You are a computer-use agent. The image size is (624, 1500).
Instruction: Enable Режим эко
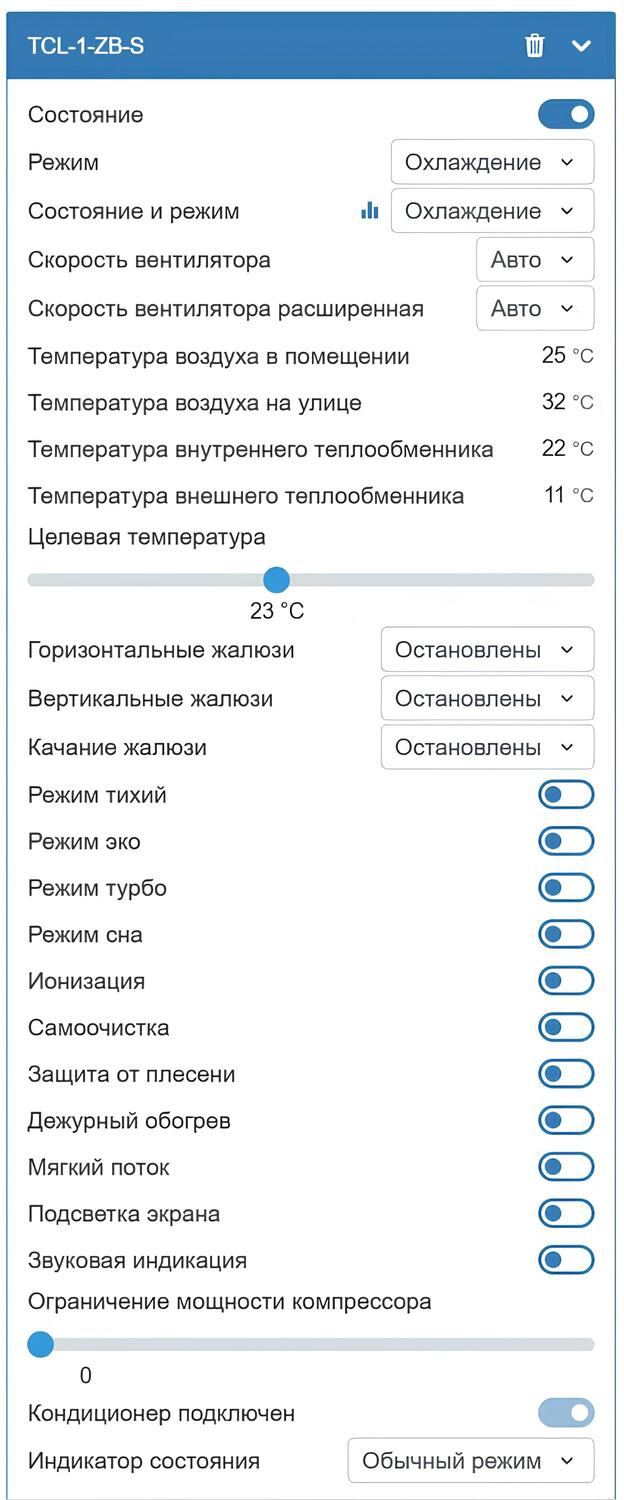(566, 840)
